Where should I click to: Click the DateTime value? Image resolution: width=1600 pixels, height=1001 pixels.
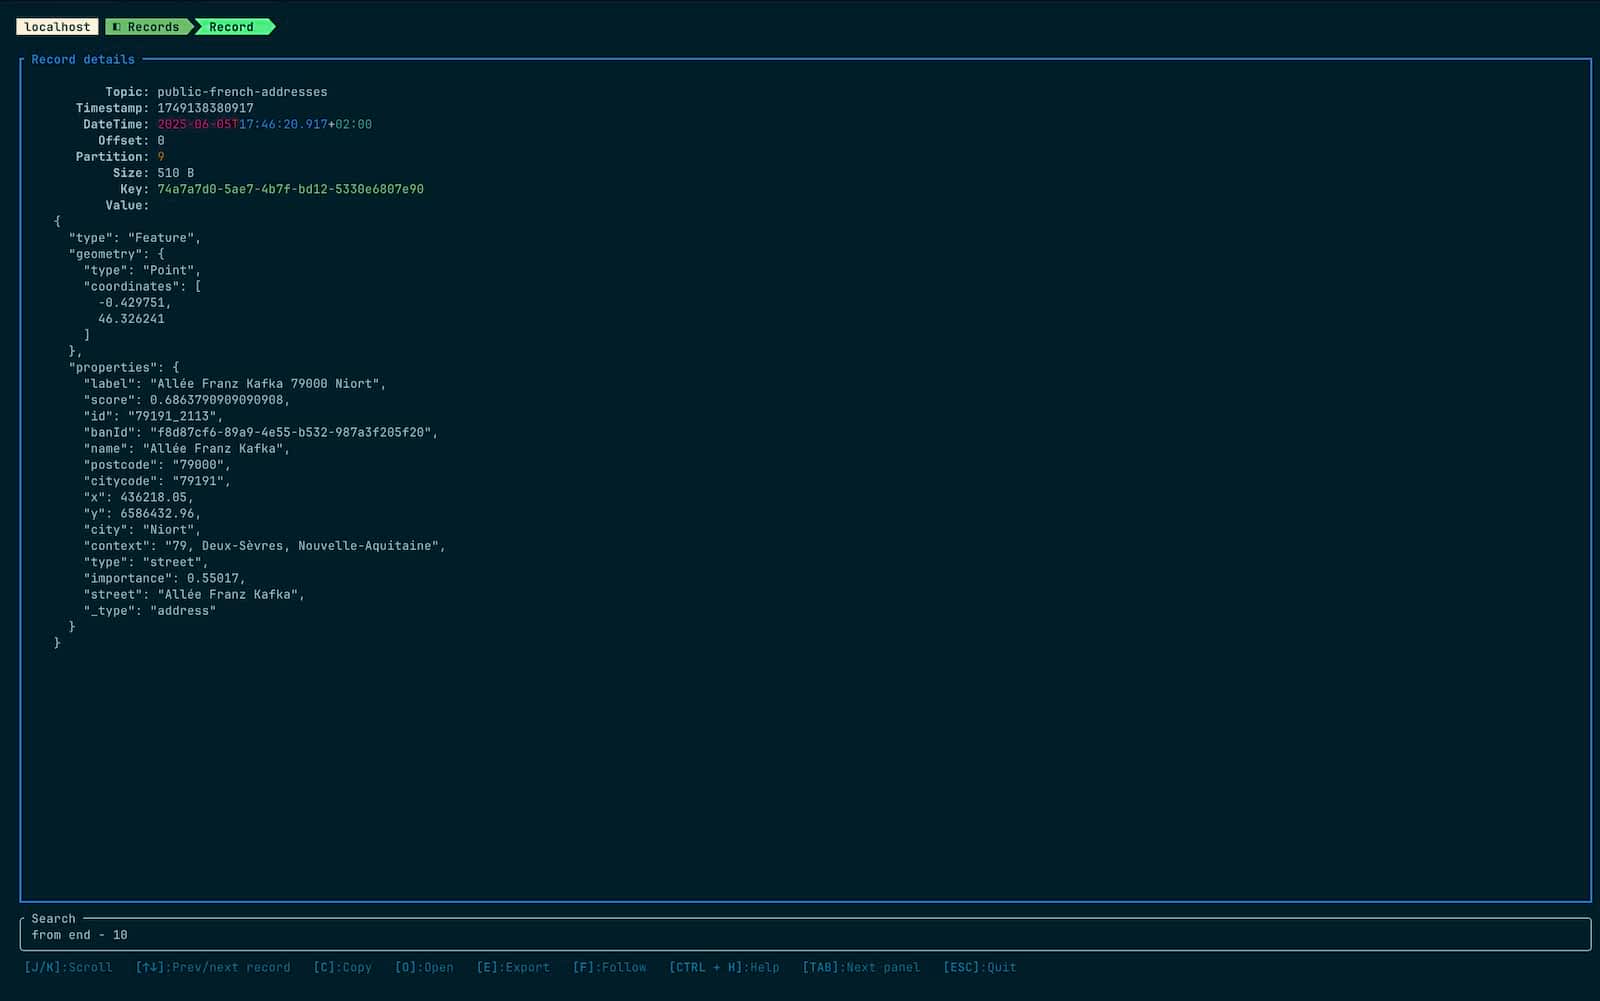[x=264, y=124]
